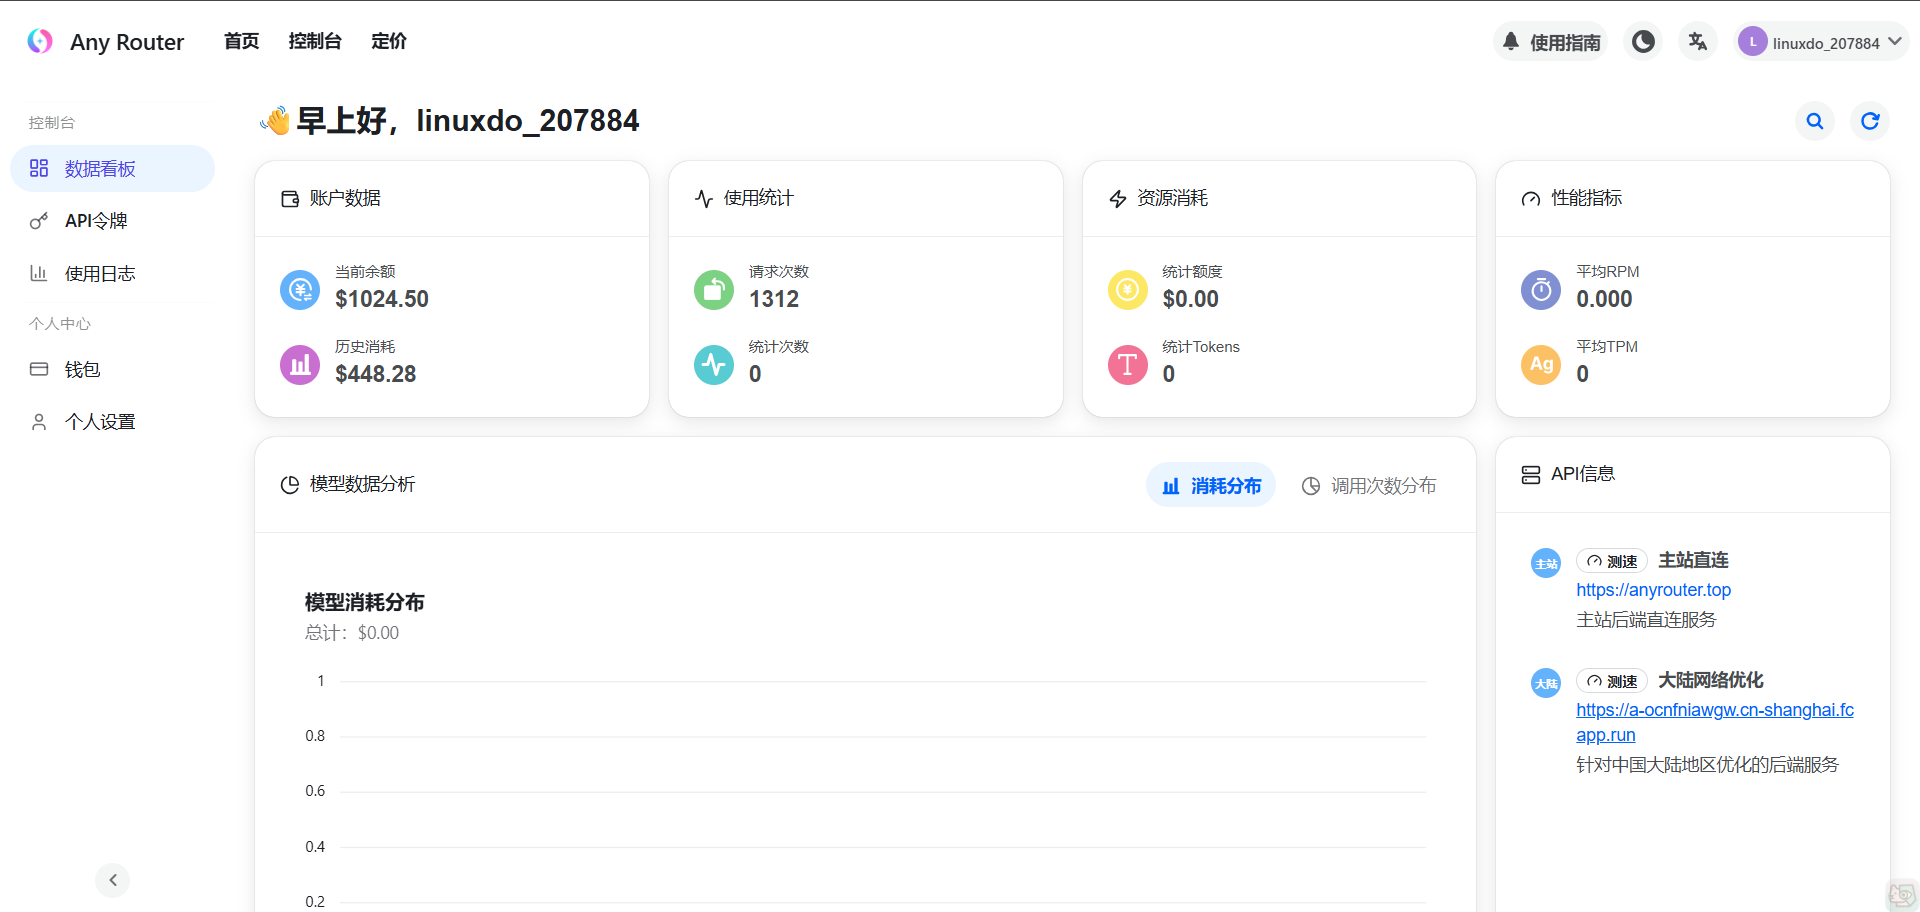Click the 主站 blue avatar badge
Screen dimensions: 1920x912
[1546, 563]
